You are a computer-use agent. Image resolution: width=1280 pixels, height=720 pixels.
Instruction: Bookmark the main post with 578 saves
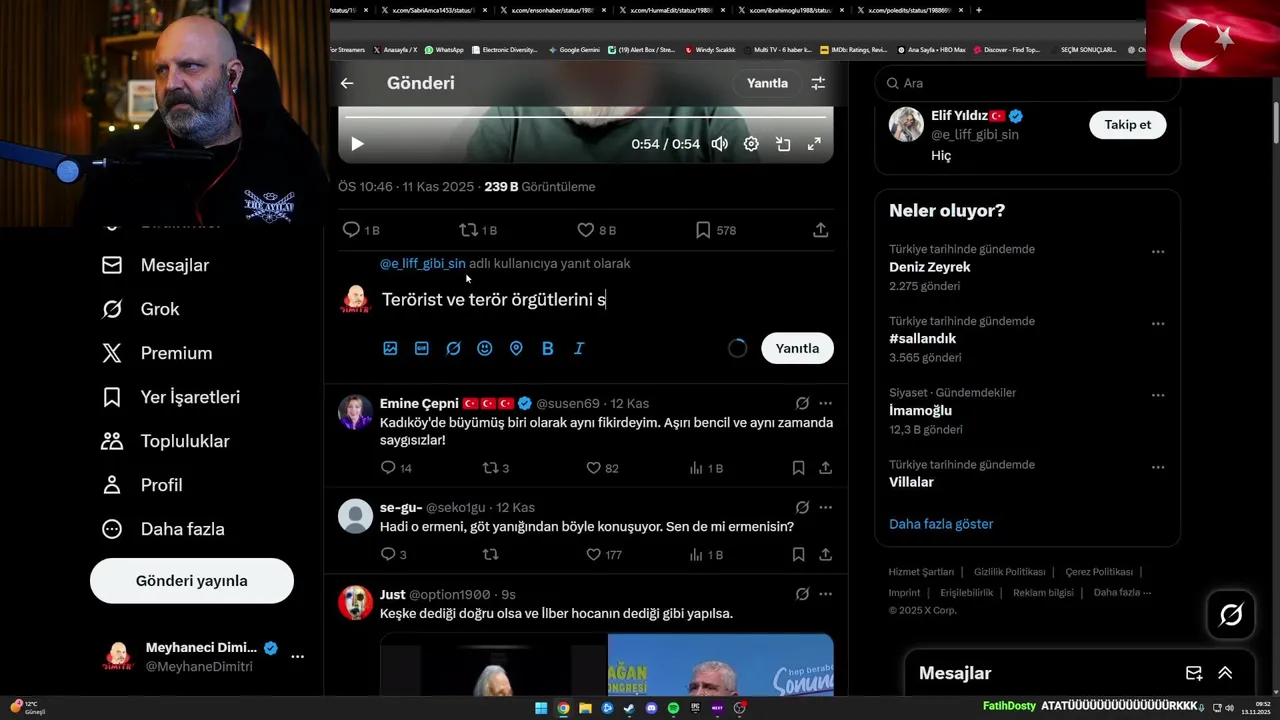[x=715, y=230]
